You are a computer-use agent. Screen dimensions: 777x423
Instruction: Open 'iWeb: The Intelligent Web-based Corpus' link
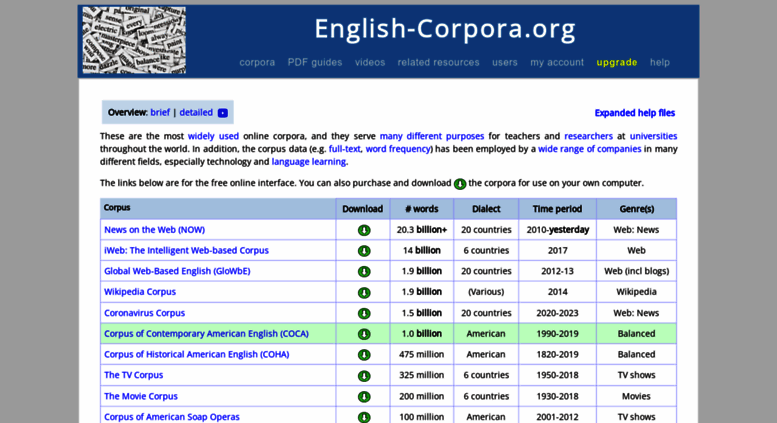(186, 251)
